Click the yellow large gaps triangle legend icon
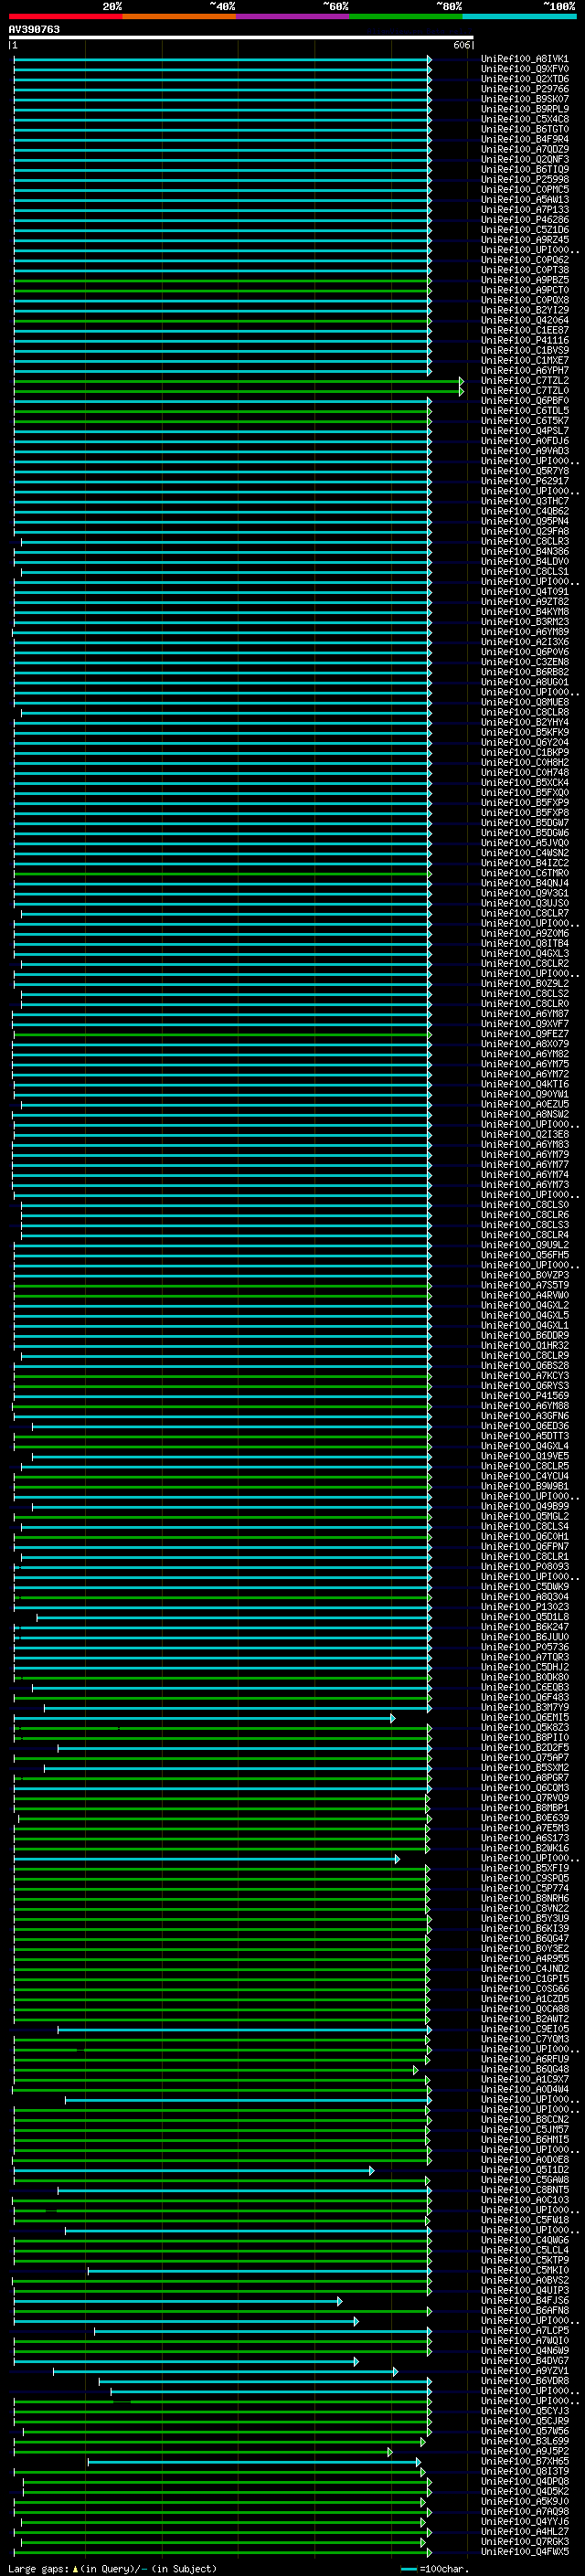Screen dimensions: 585x2576 [75, 2569]
